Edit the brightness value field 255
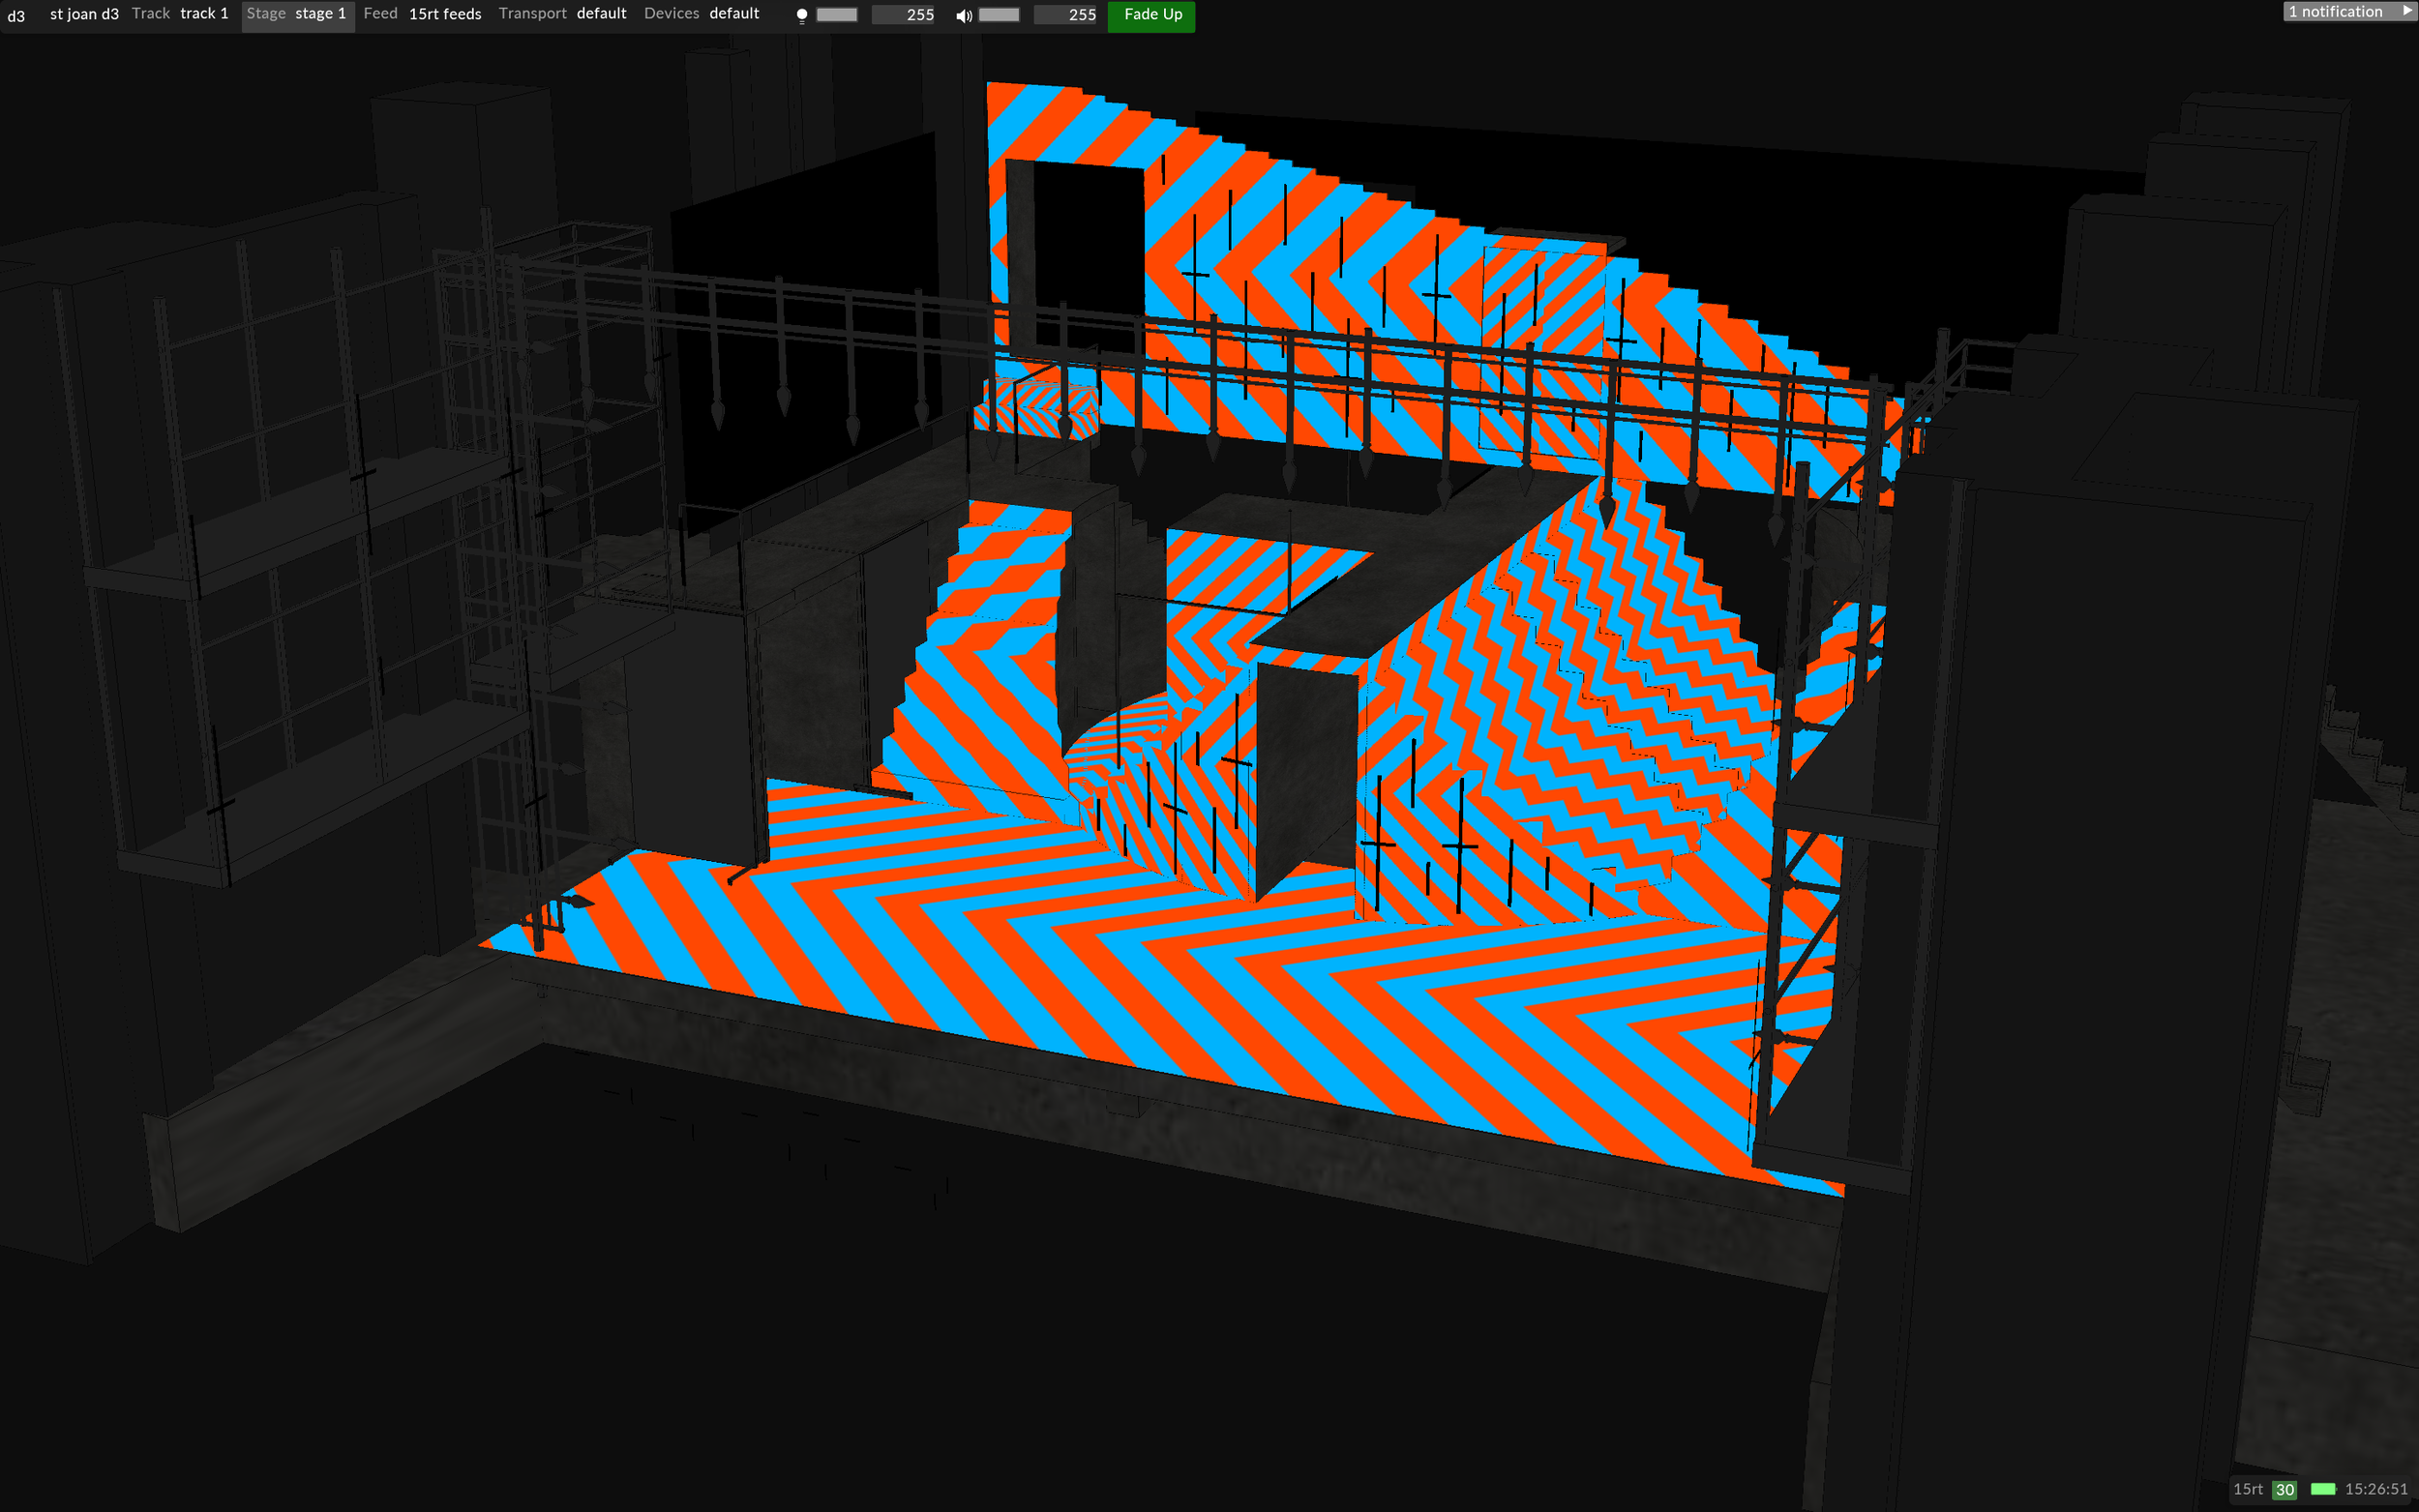This screenshot has height=1512, width=2419. tap(904, 15)
